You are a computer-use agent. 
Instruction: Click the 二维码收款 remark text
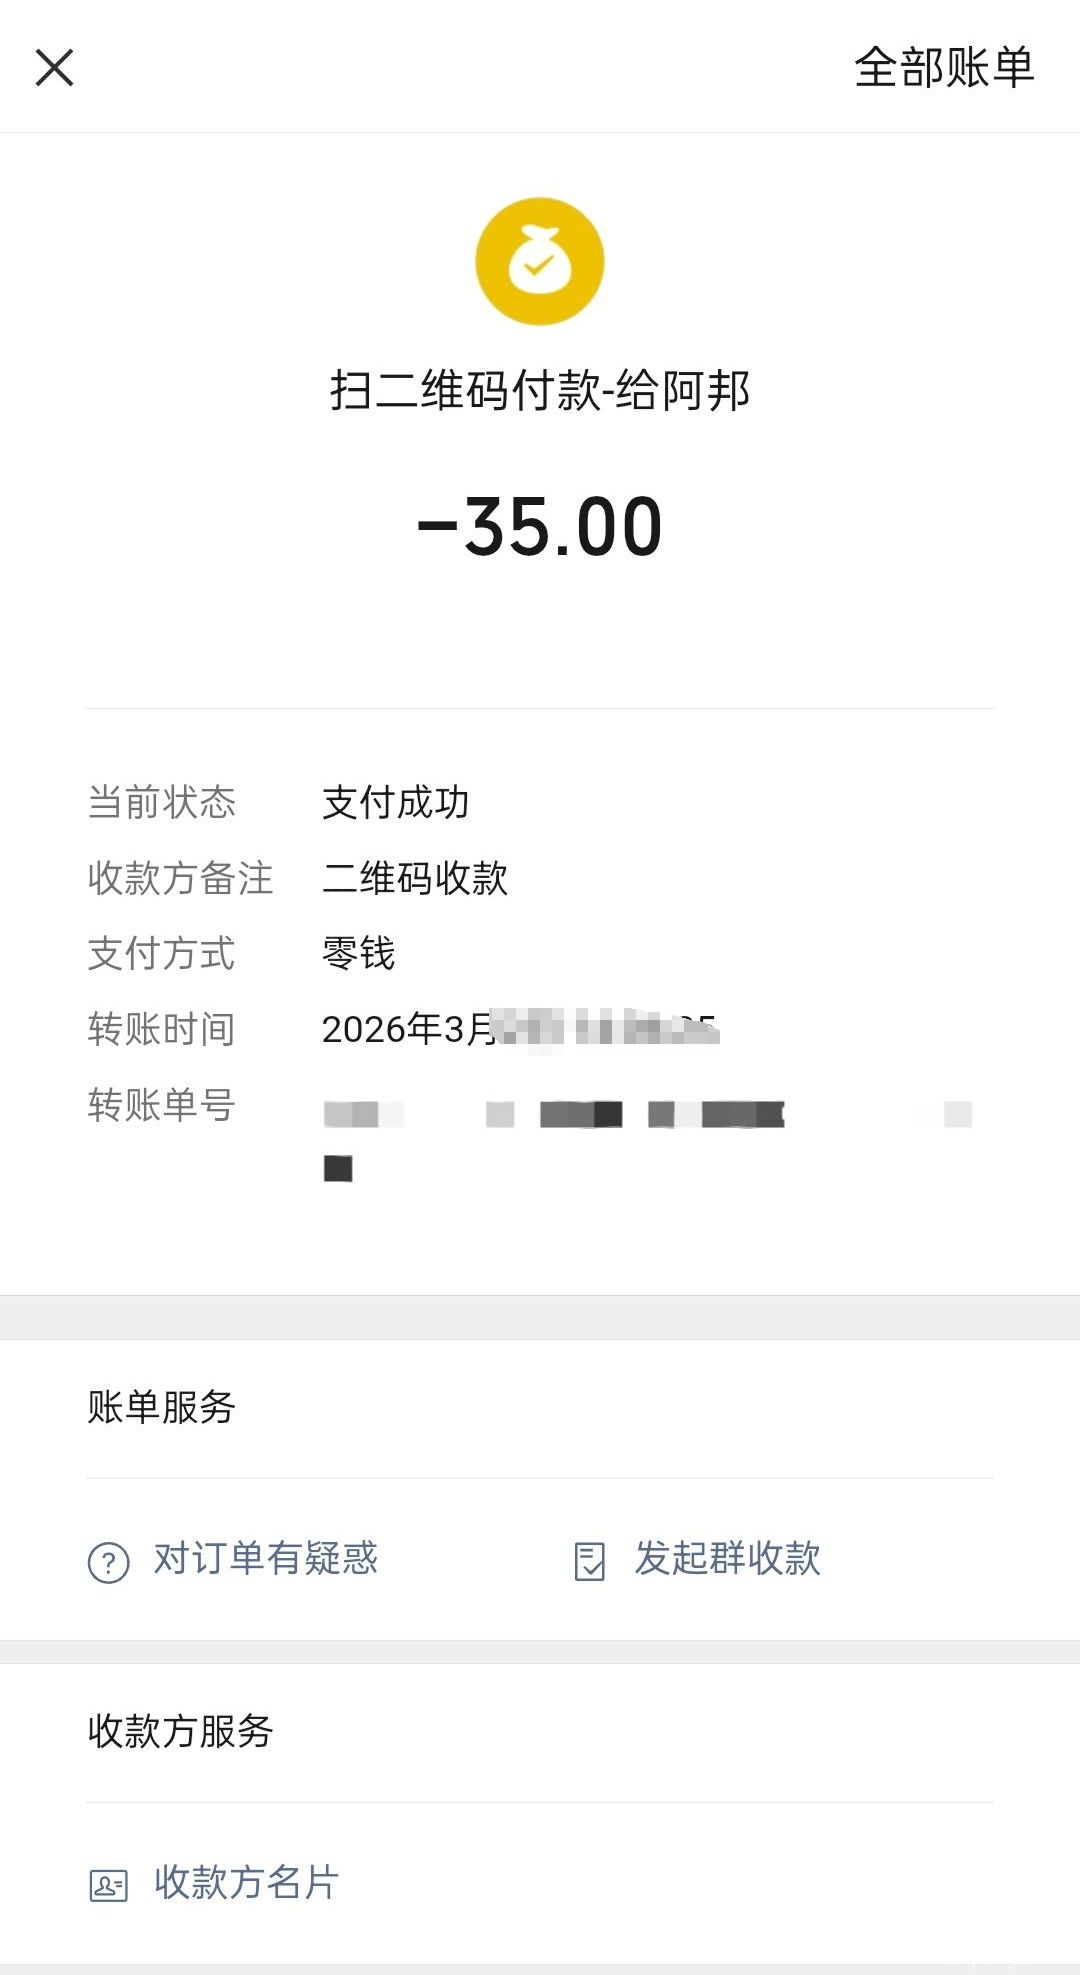(415, 878)
